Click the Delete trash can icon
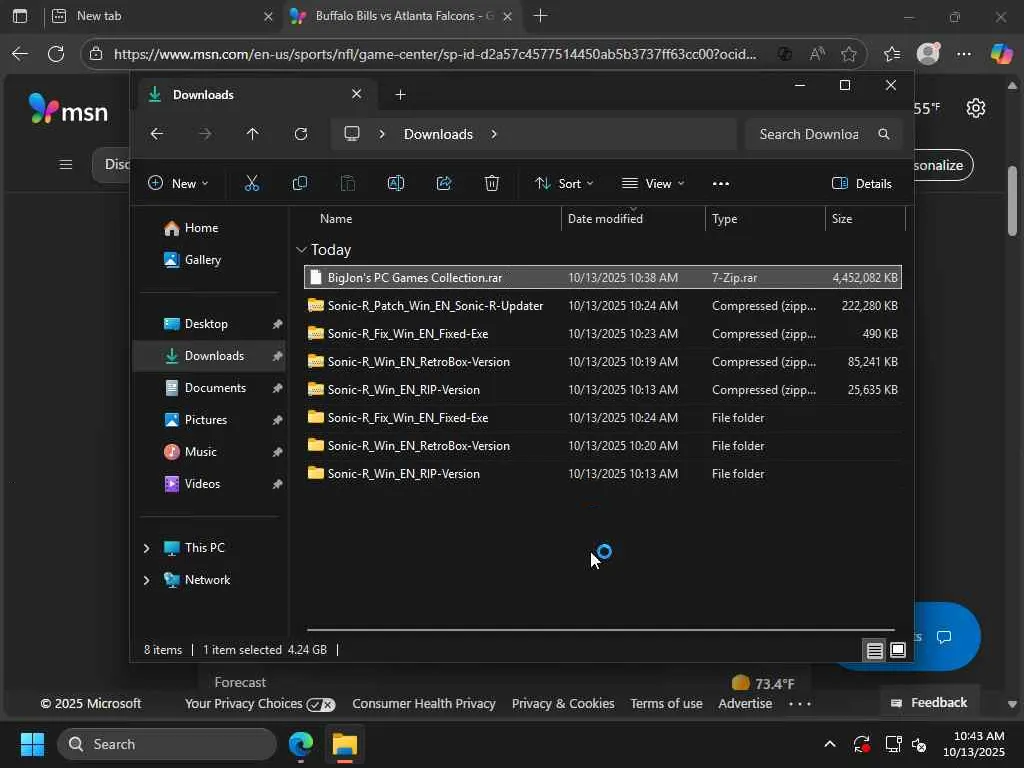The height and width of the screenshot is (768, 1024). coord(491,183)
